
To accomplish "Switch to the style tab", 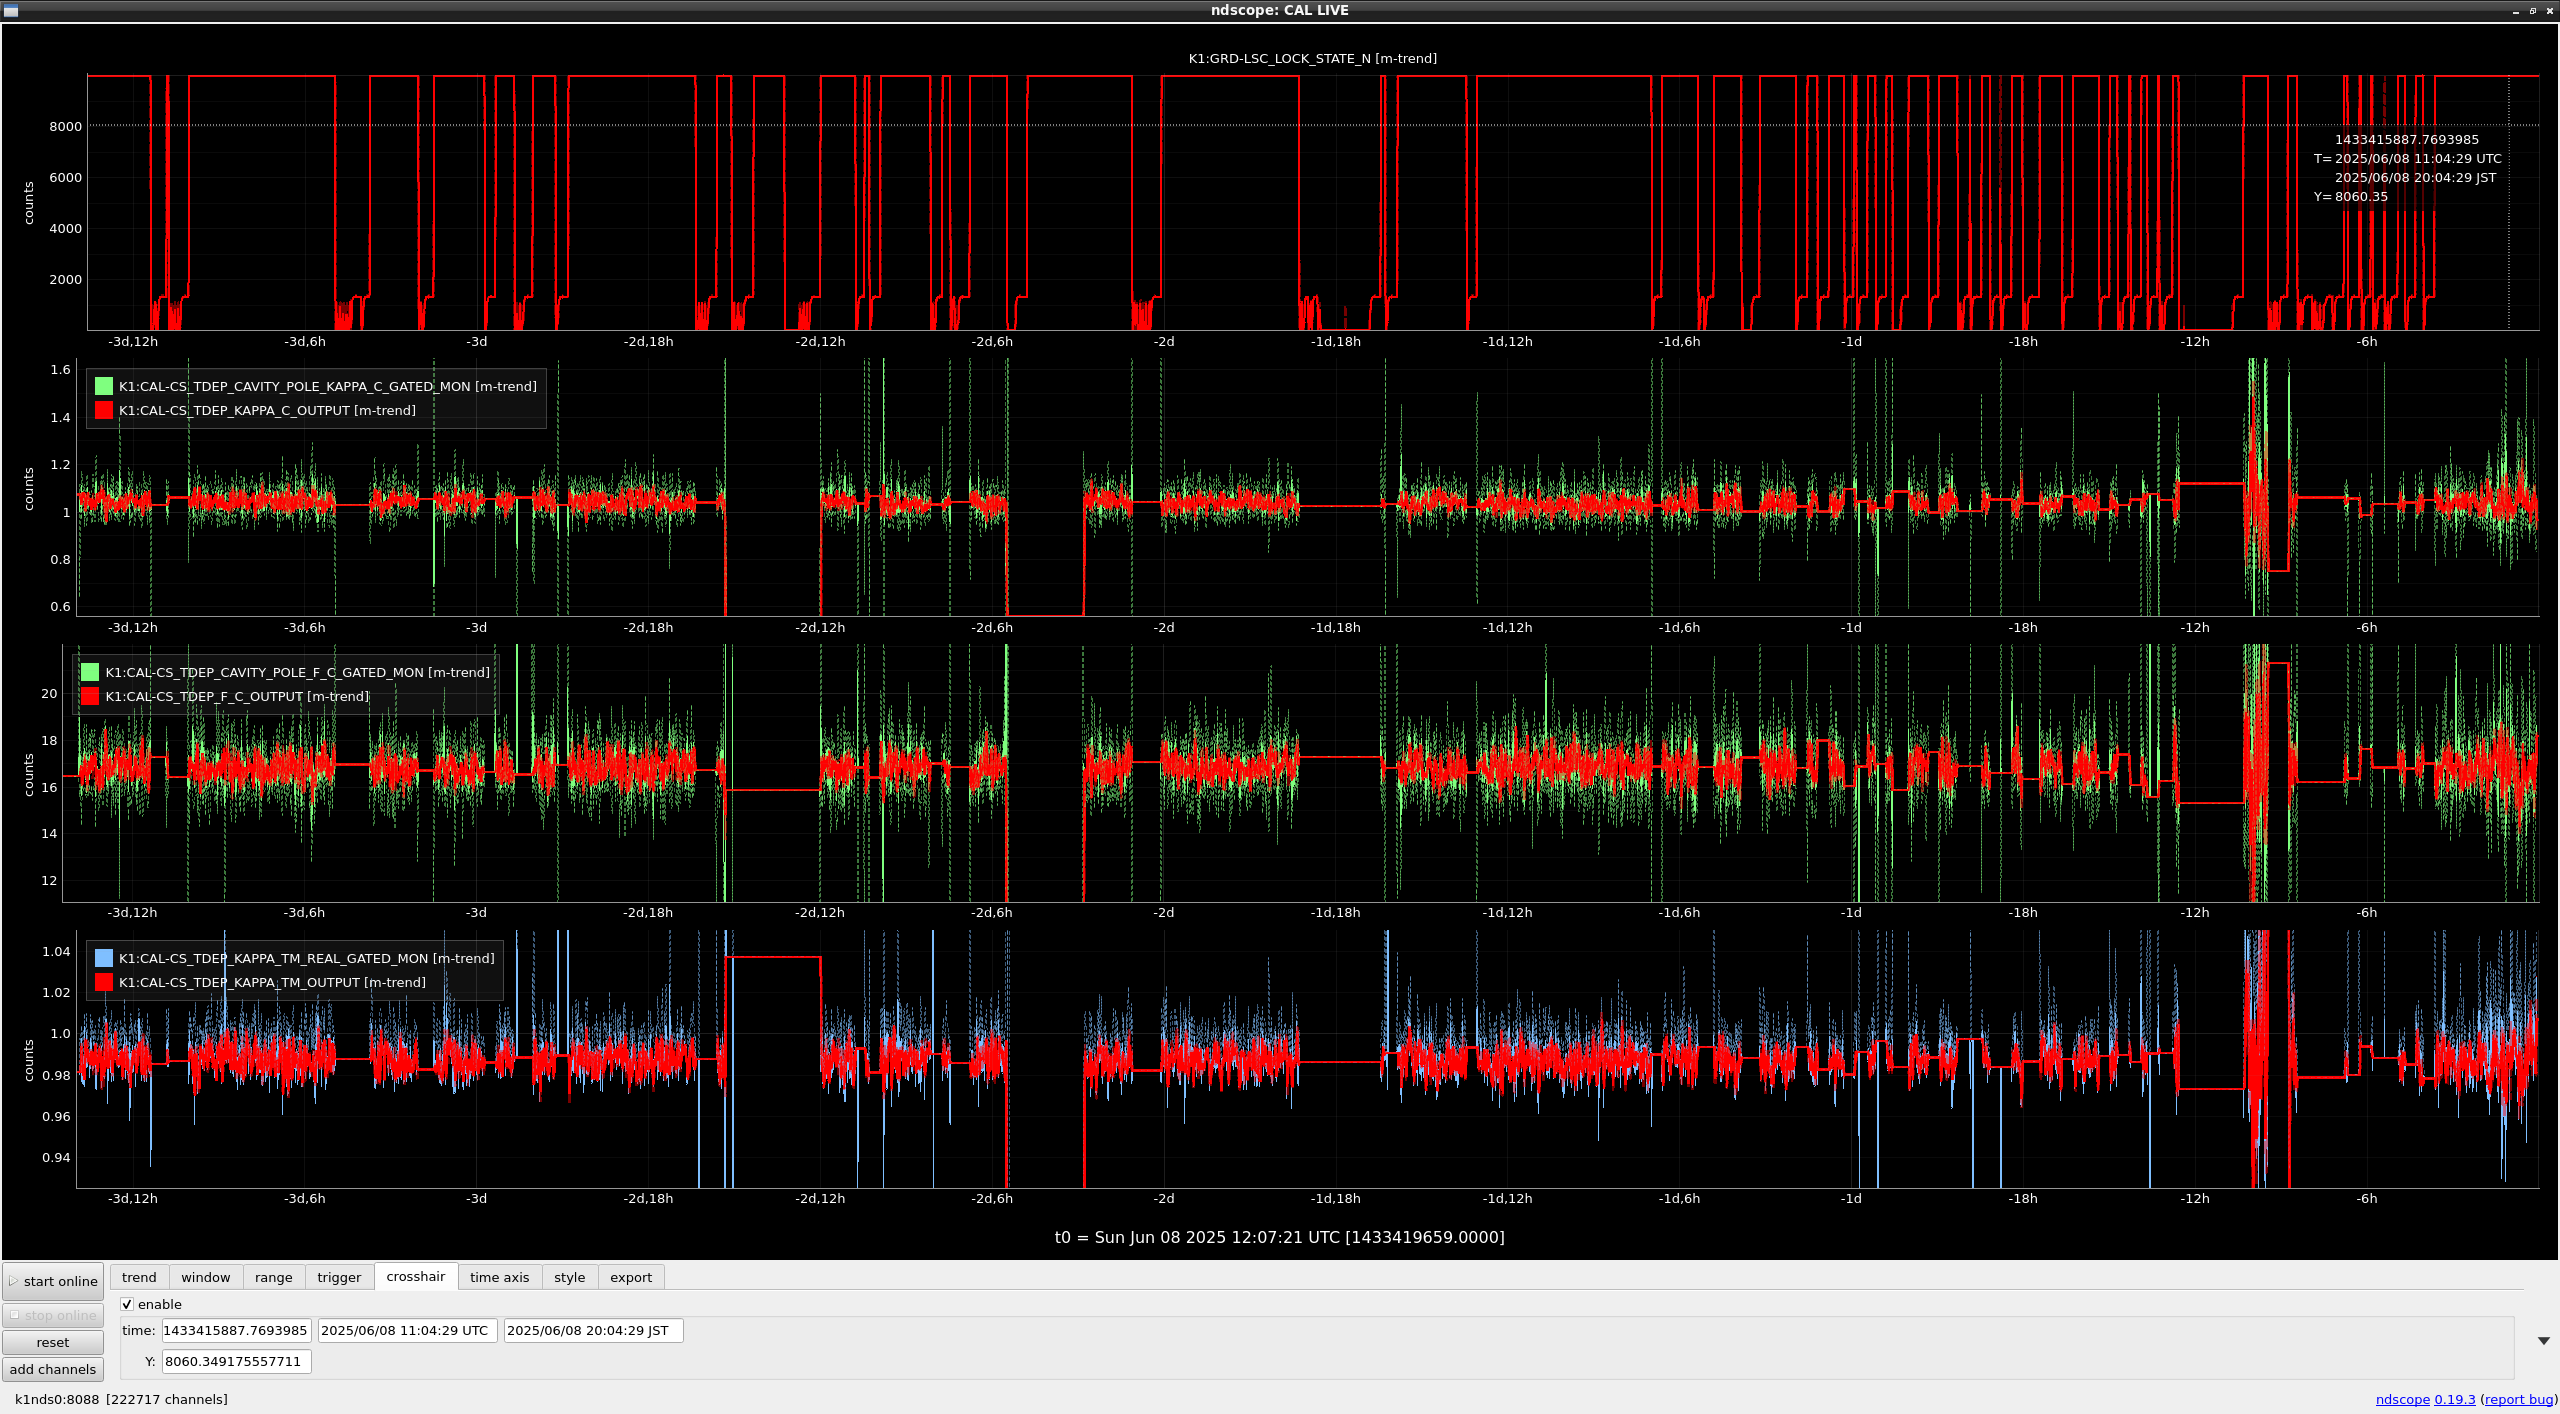I will coord(569,1277).
